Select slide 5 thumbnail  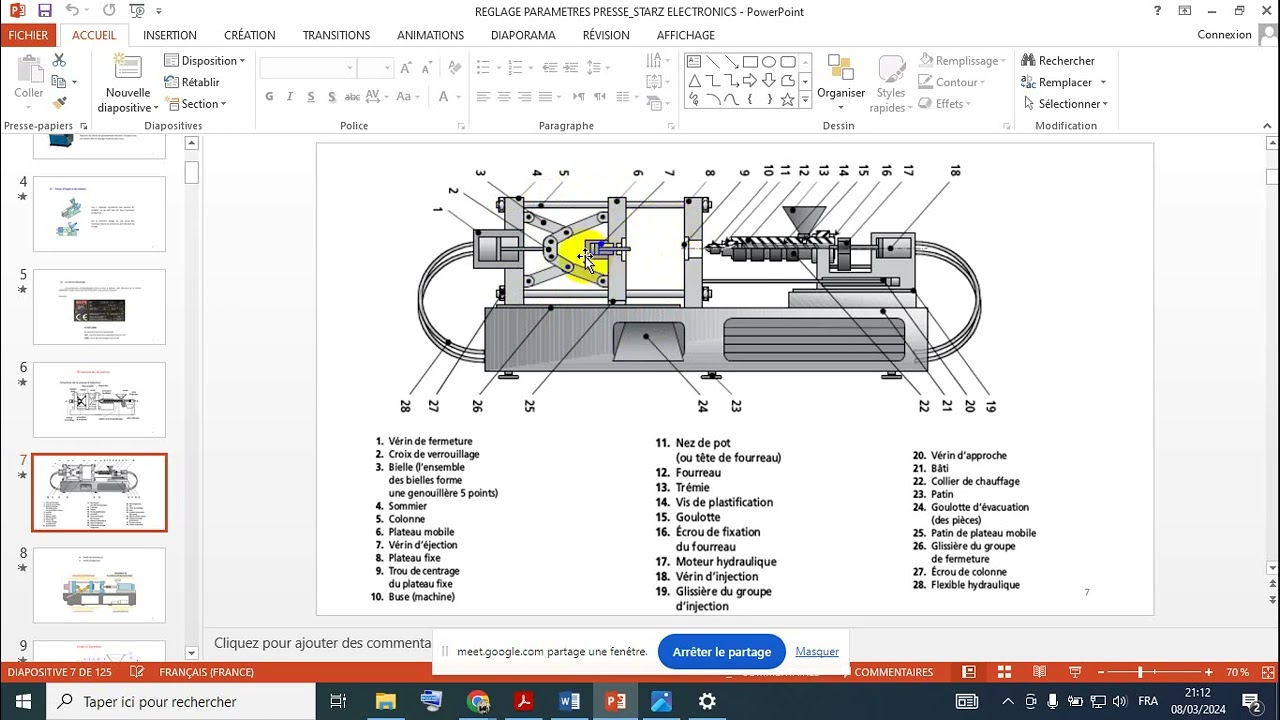[99, 307]
